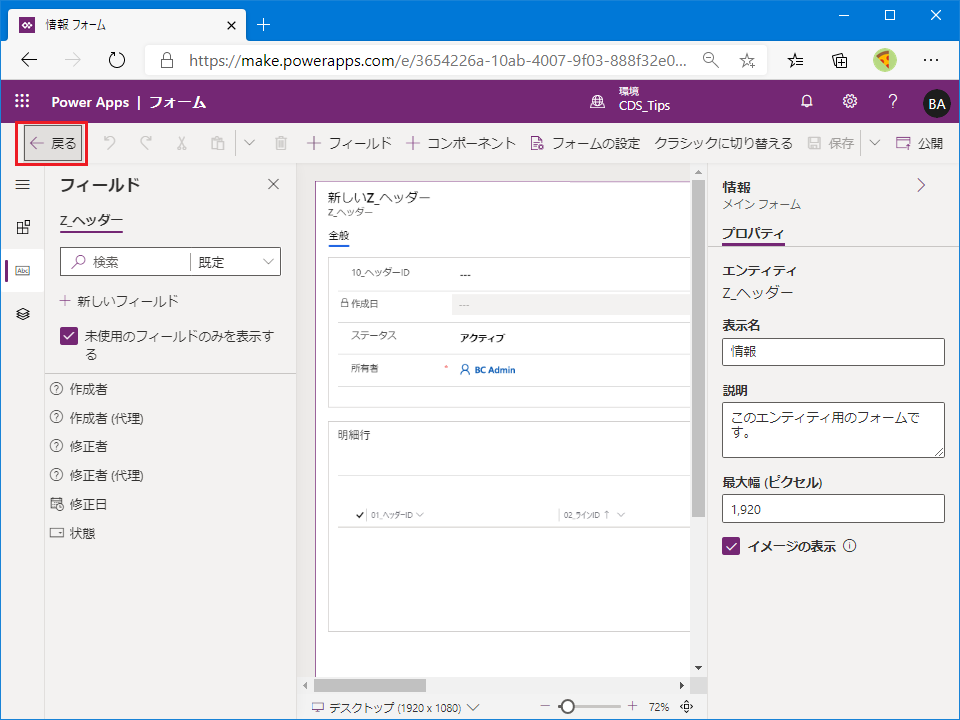The image size is (960, 720).
Task: Go back with the 戻る button
Action: click(53, 143)
